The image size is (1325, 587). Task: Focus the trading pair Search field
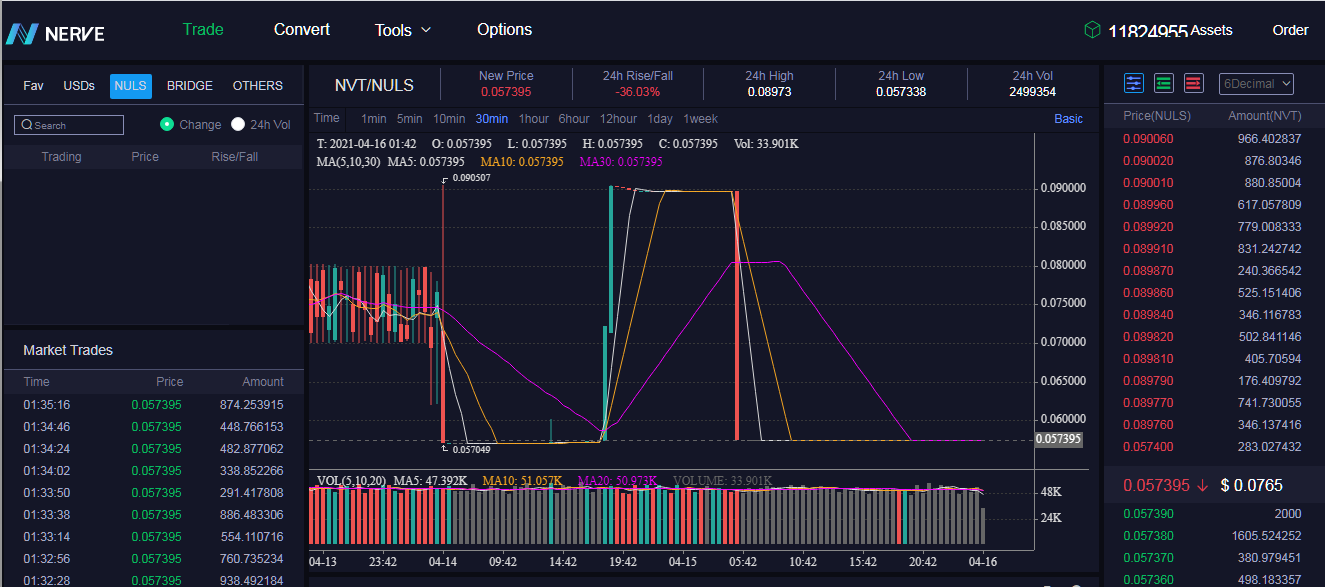(69, 125)
